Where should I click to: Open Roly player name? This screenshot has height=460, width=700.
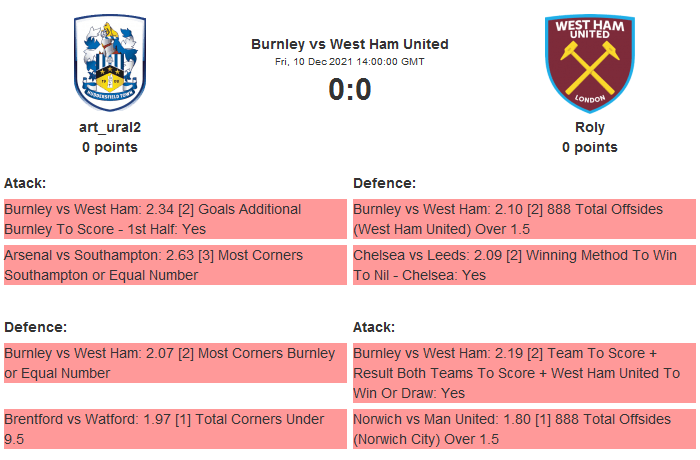click(x=590, y=127)
